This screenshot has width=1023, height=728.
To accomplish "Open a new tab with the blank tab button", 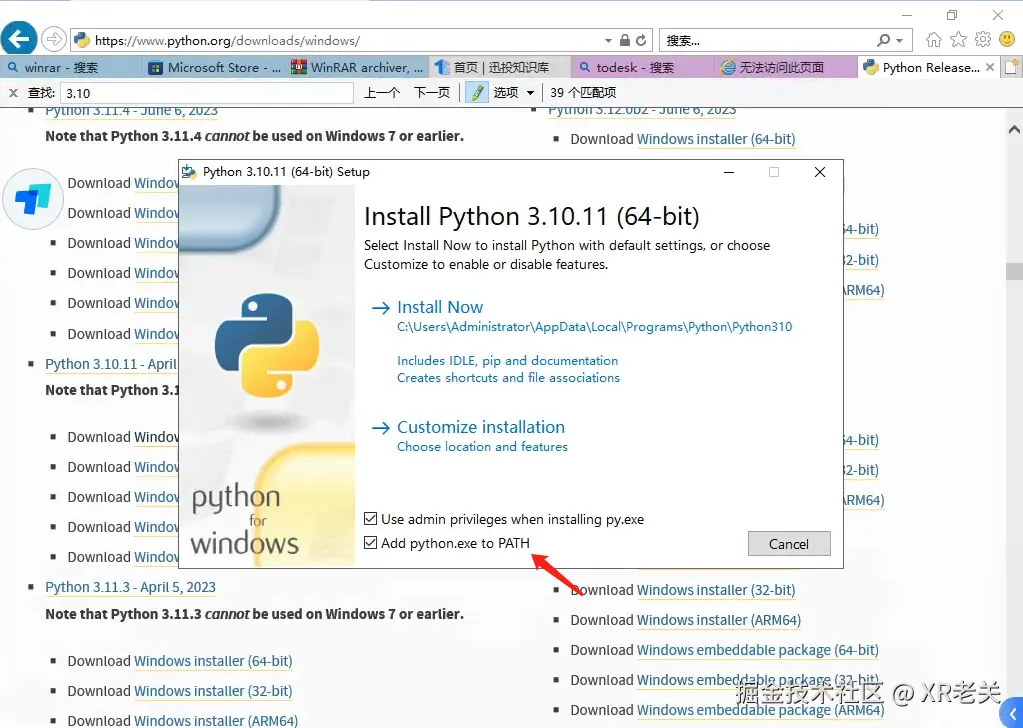I will tap(1012, 67).
